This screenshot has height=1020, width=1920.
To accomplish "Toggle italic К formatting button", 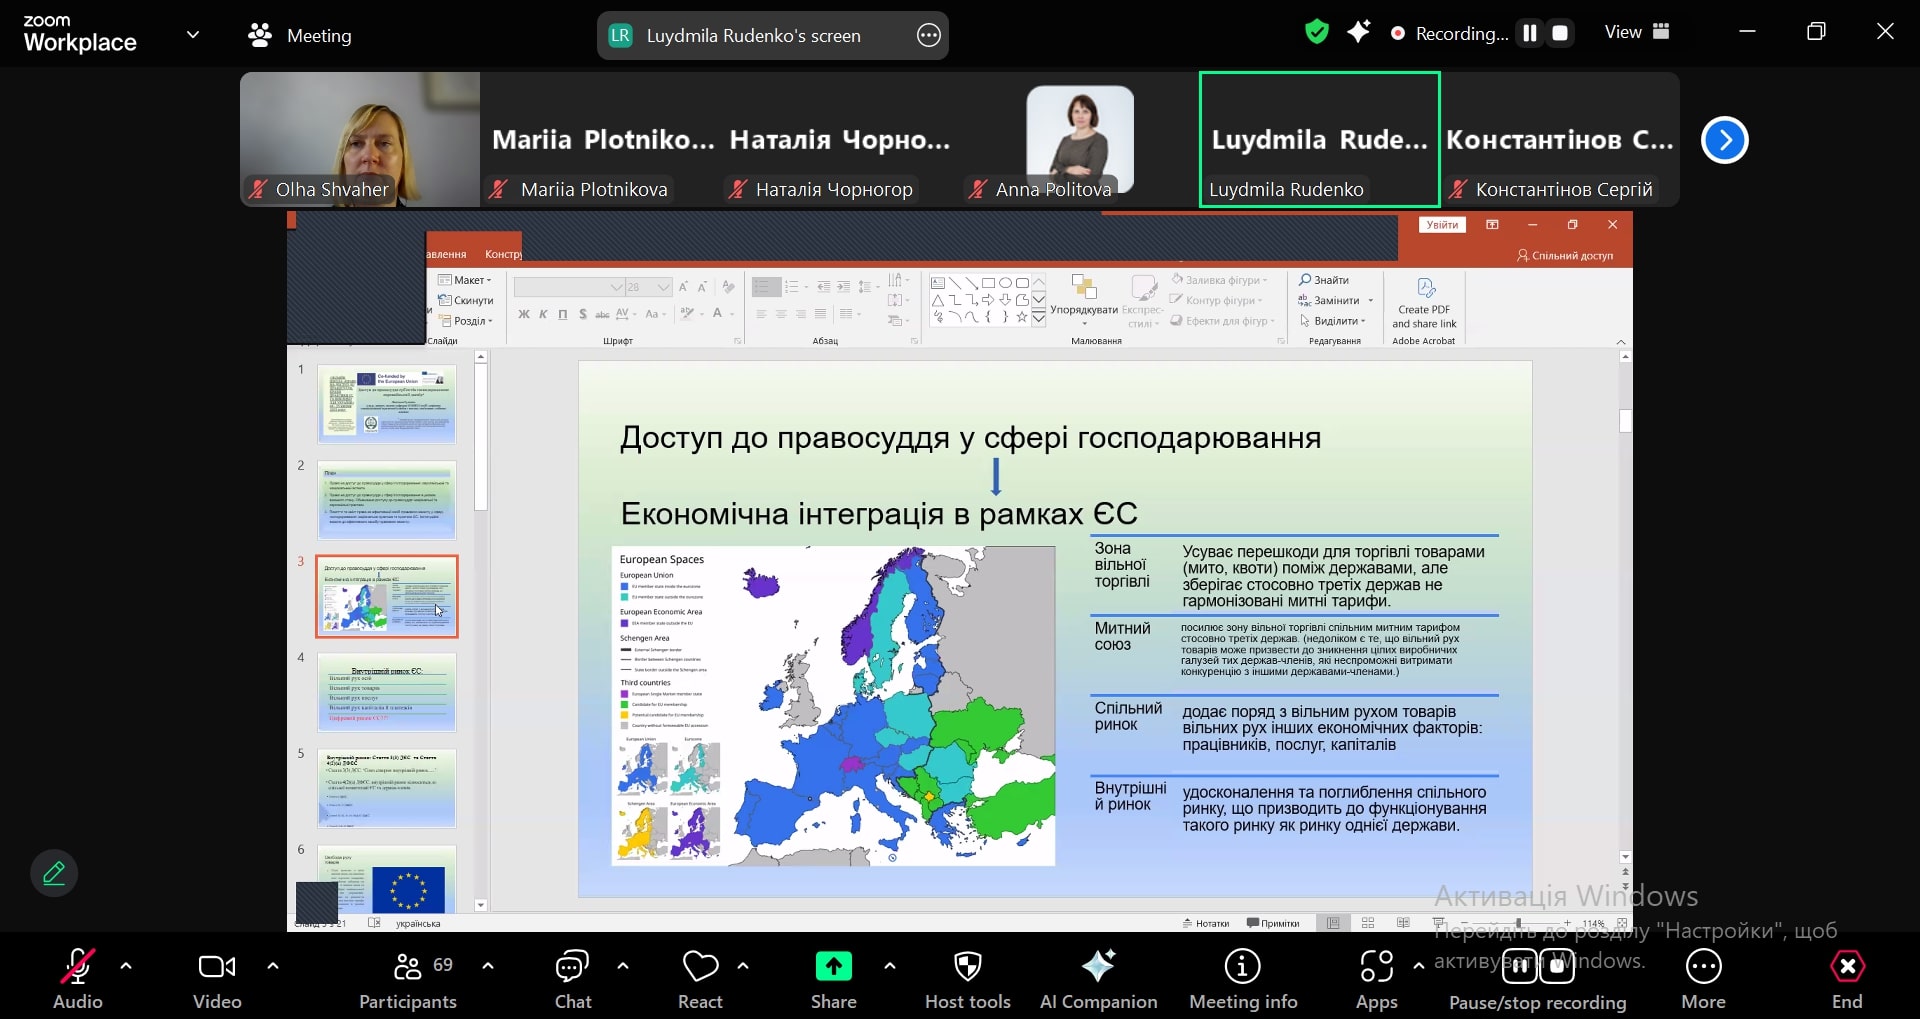I will [543, 314].
